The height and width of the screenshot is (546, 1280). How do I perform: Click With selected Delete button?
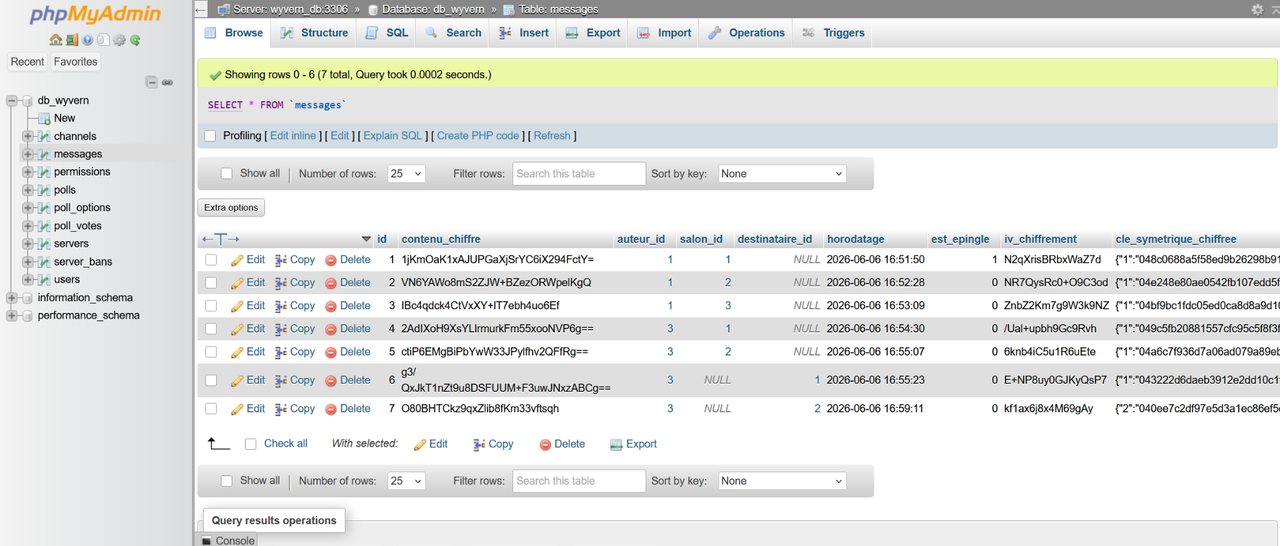562,444
